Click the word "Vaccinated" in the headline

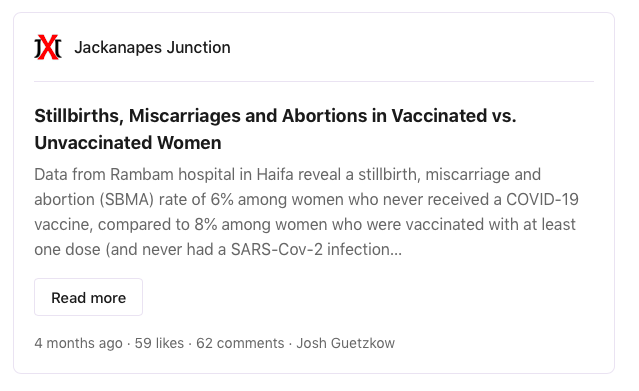[x=439, y=116]
